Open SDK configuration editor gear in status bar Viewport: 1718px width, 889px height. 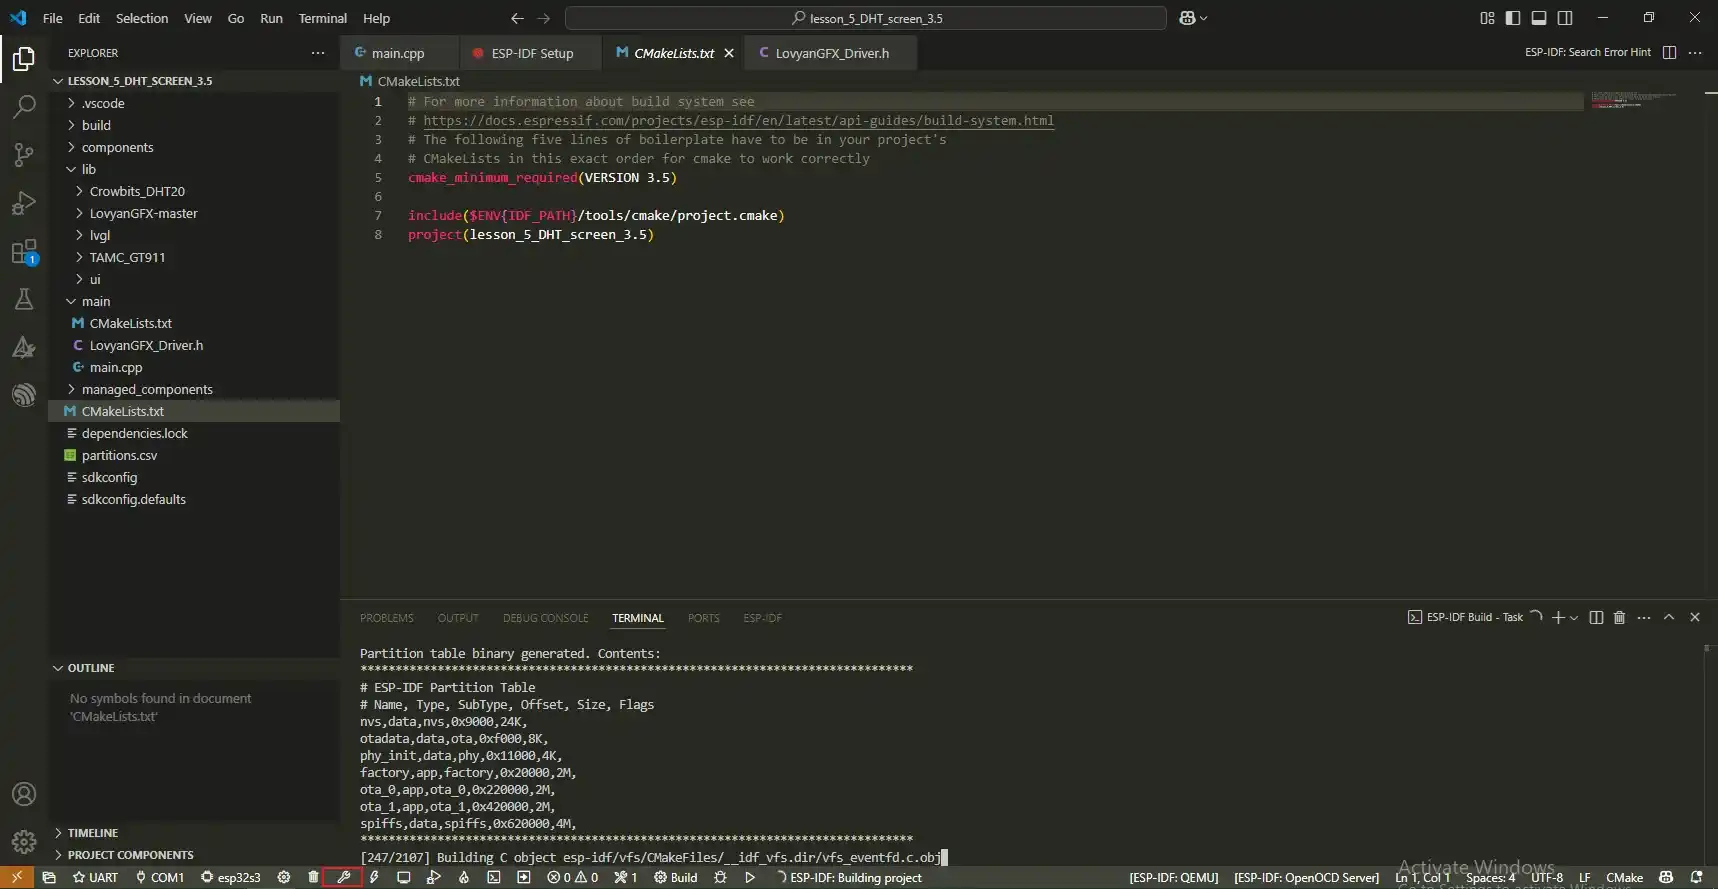[x=284, y=877]
